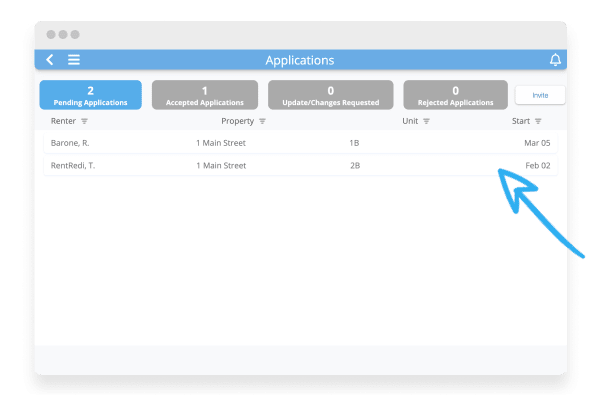The height and width of the screenshot is (395, 601).
Task: Select the Mar 05 start date
Action: click(537, 143)
